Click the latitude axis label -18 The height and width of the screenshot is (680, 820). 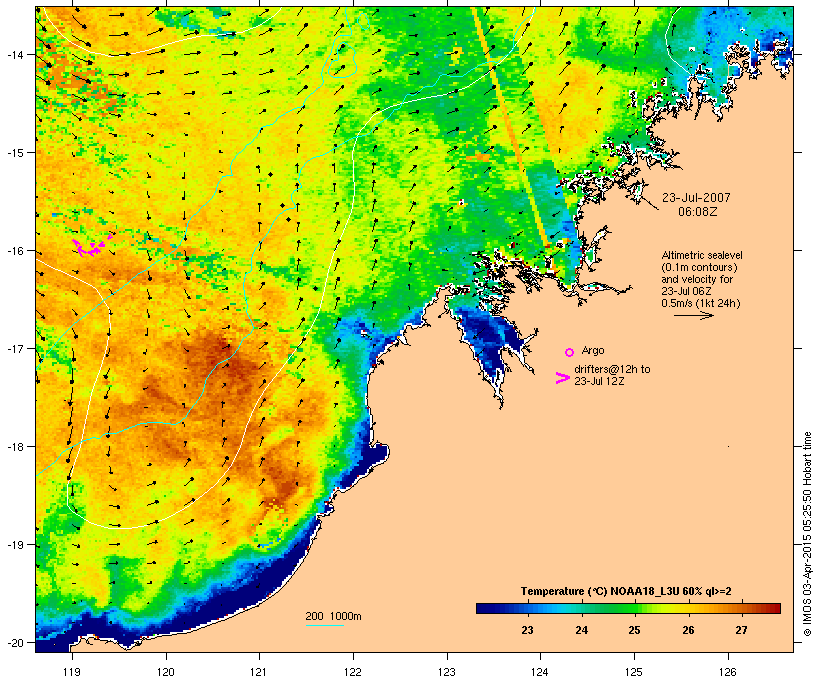(15, 447)
